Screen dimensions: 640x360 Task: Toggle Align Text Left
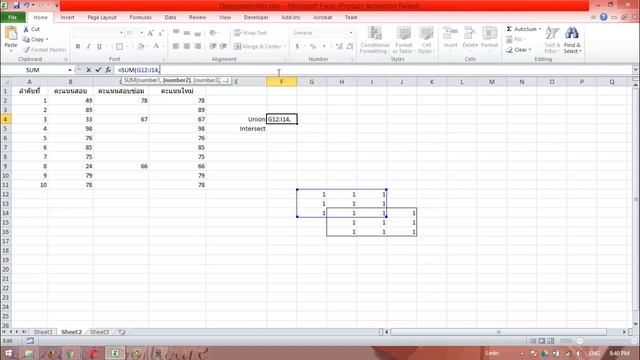coord(176,47)
